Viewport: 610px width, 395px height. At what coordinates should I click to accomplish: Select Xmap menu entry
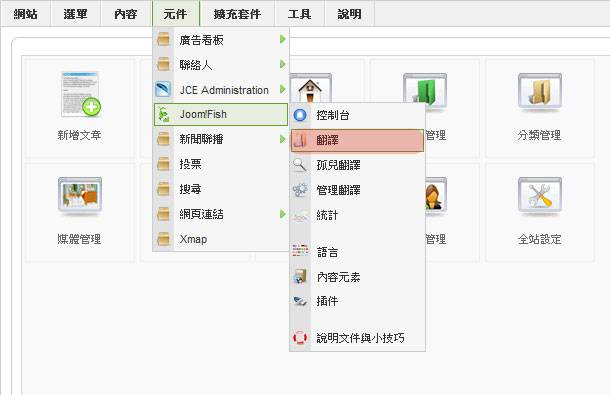tap(221, 239)
